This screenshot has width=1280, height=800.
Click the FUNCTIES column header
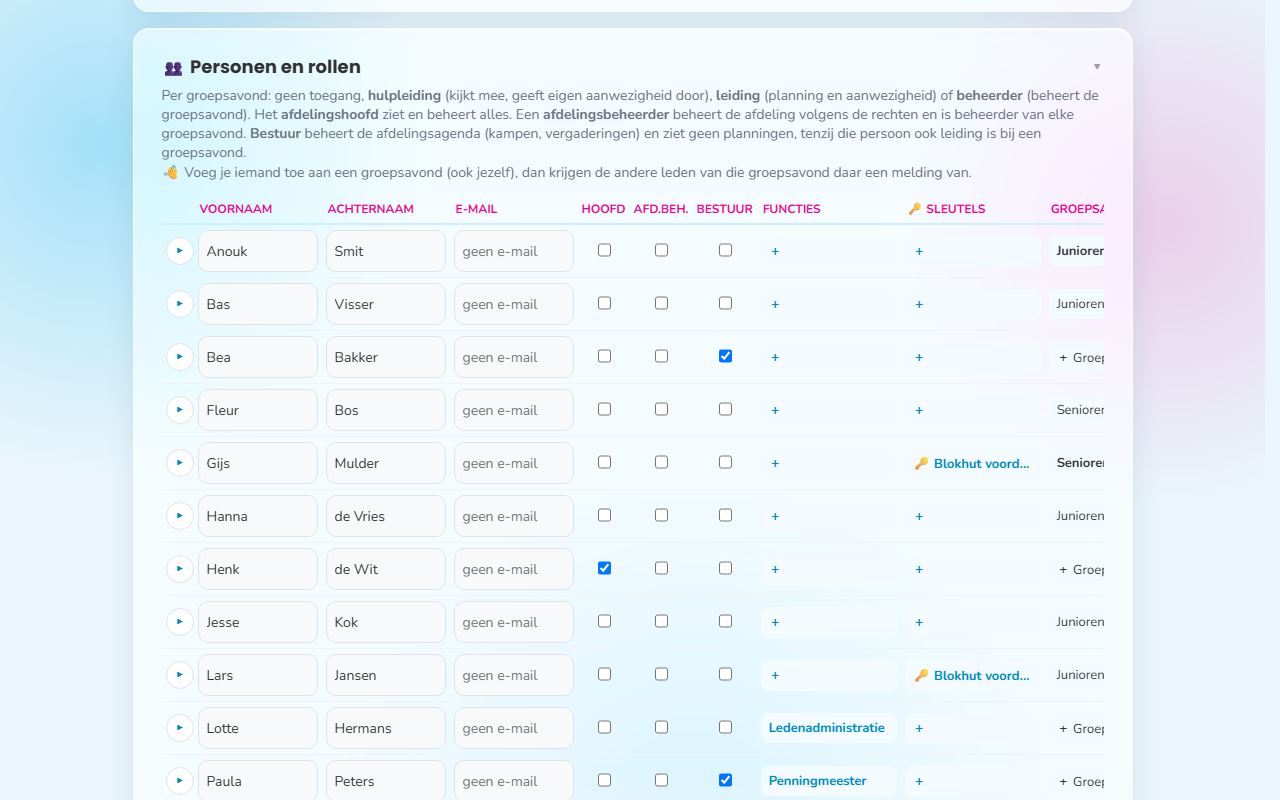(x=792, y=209)
